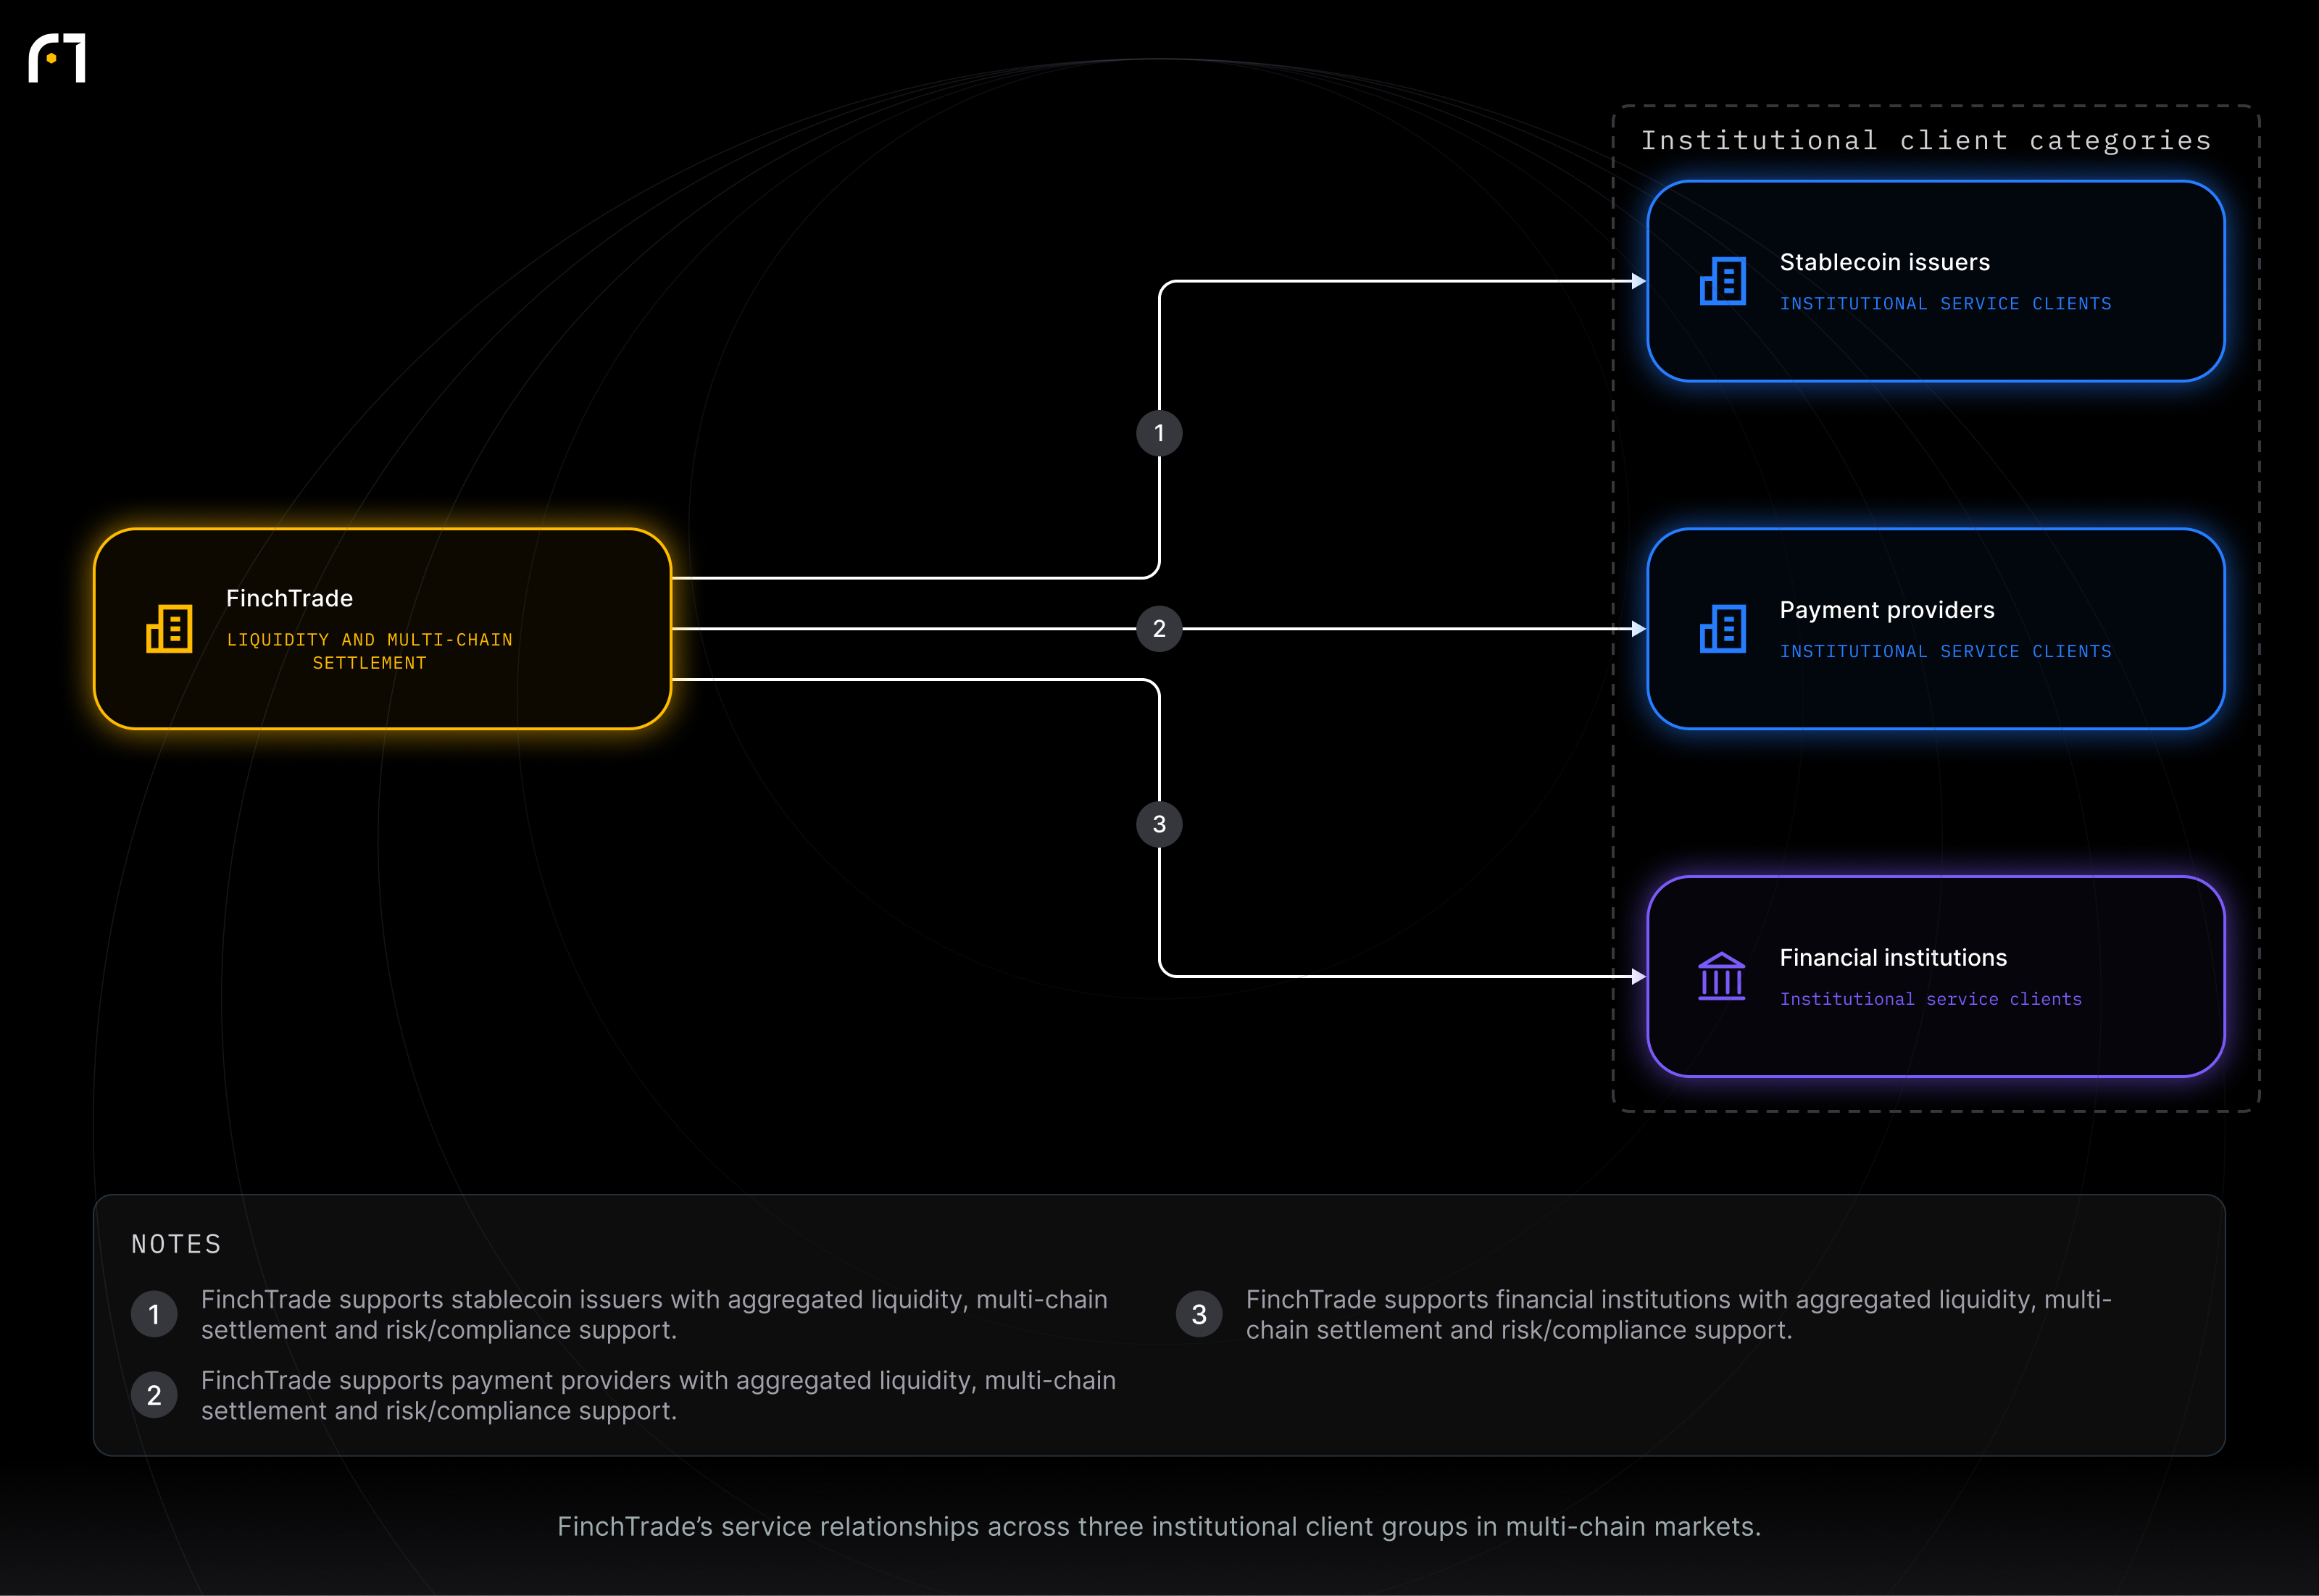Click 'INSTITUTIONAL SERVICE CLIENTS' under Payment providers
Image resolution: width=2319 pixels, height=1596 pixels.
pyautogui.click(x=1945, y=651)
